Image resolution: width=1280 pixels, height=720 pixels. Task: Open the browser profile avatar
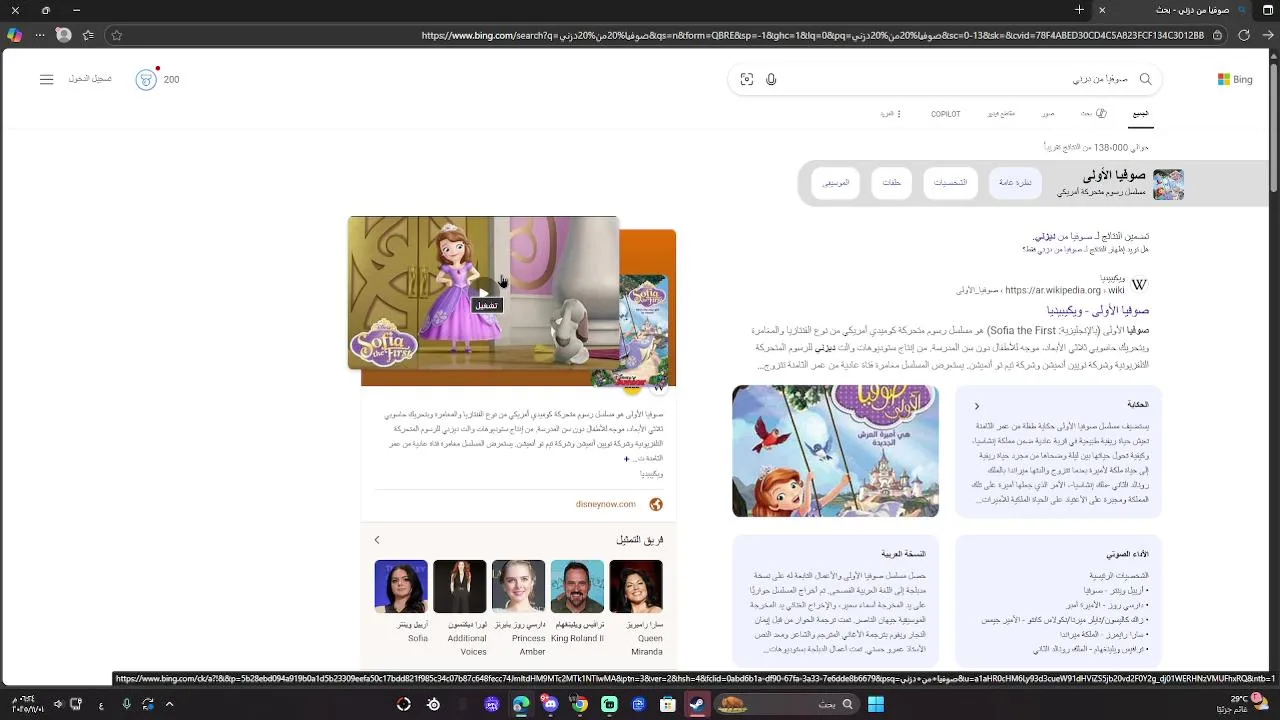coord(63,35)
